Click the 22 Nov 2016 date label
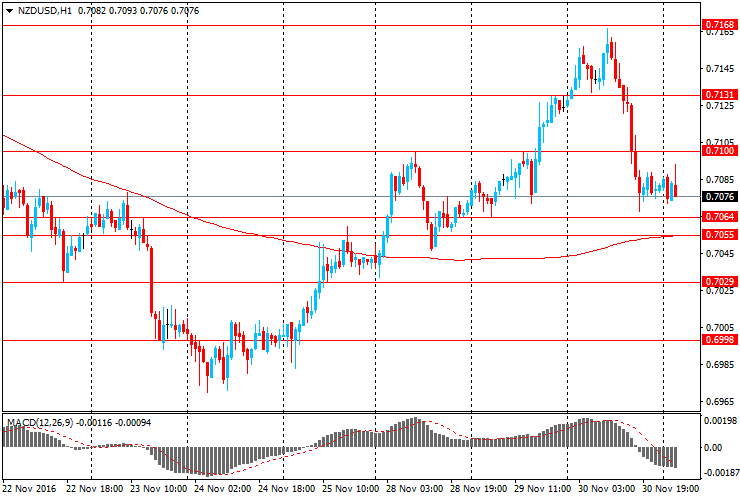740x500 pixels. pyautogui.click(x=29, y=490)
